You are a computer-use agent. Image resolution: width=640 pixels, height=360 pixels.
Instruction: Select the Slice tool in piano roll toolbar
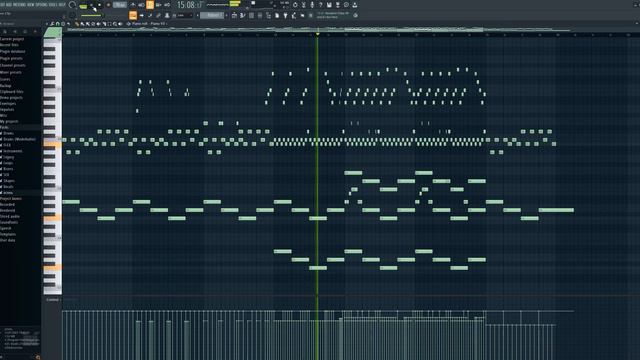(104, 24)
